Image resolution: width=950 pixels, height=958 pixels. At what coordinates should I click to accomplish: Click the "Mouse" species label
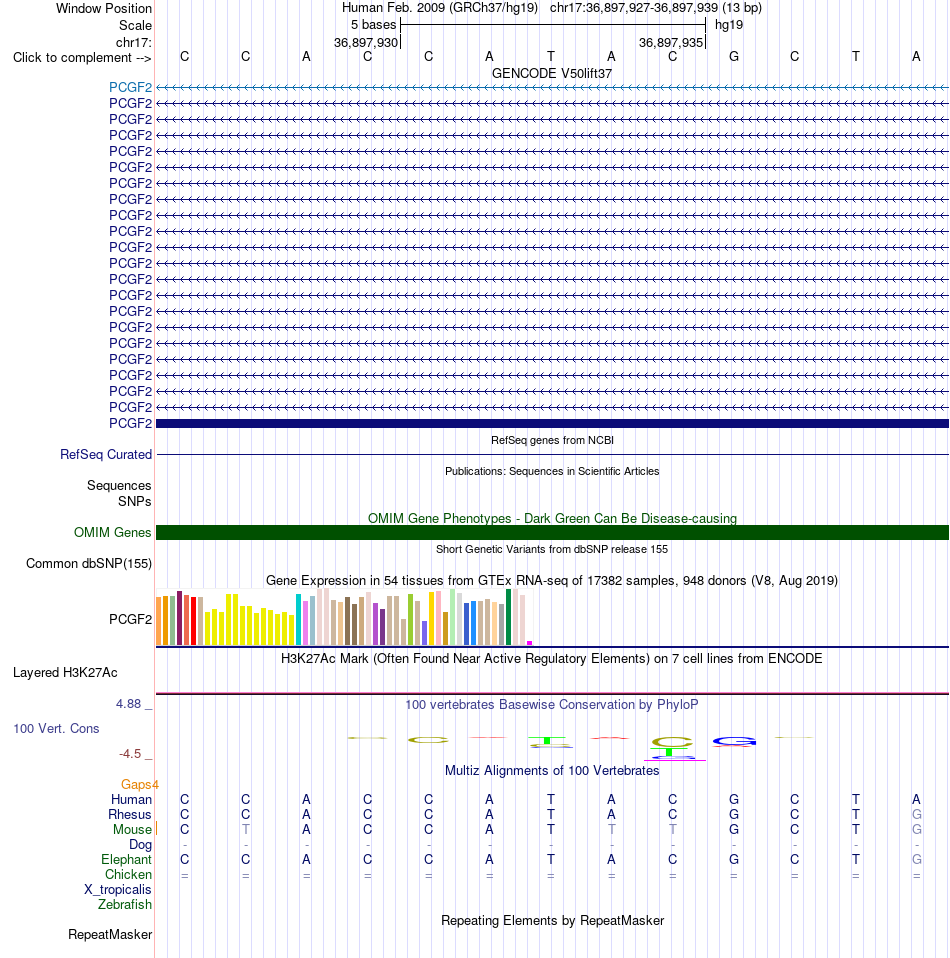click(x=132, y=830)
